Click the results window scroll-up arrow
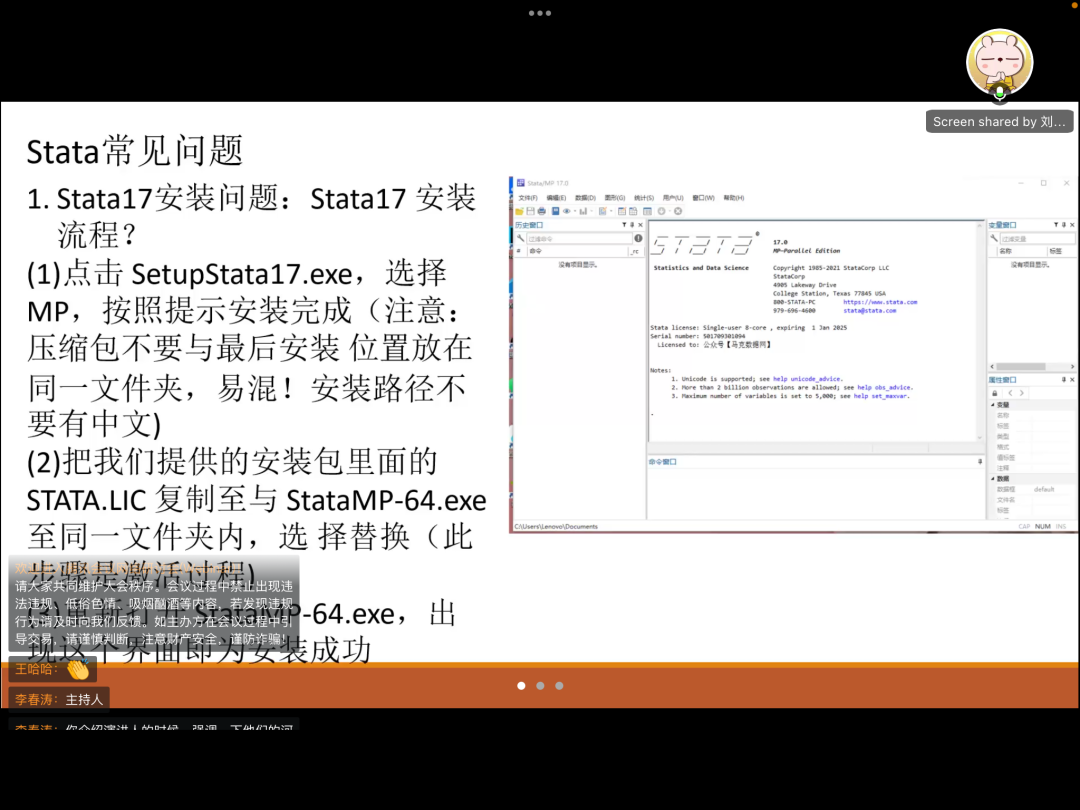This screenshot has width=1080, height=810. point(980,225)
